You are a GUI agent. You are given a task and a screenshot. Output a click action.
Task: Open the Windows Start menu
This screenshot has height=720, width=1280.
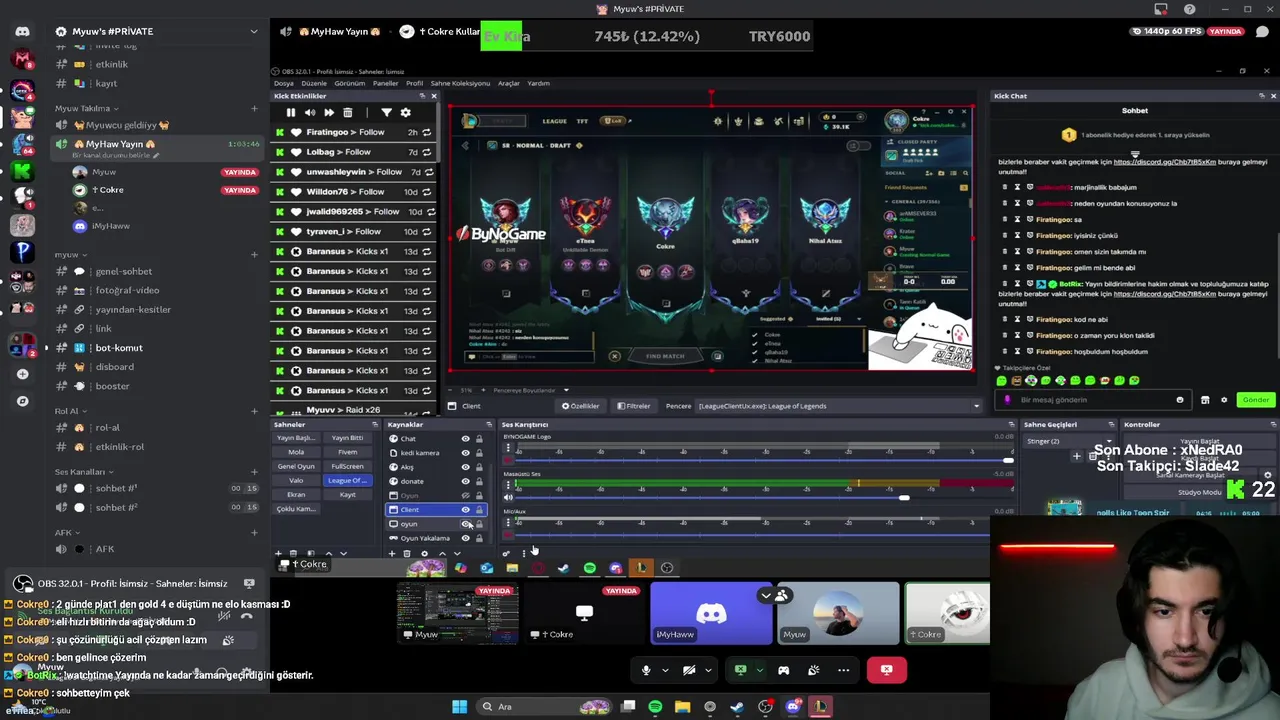pyautogui.click(x=459, y=707)
